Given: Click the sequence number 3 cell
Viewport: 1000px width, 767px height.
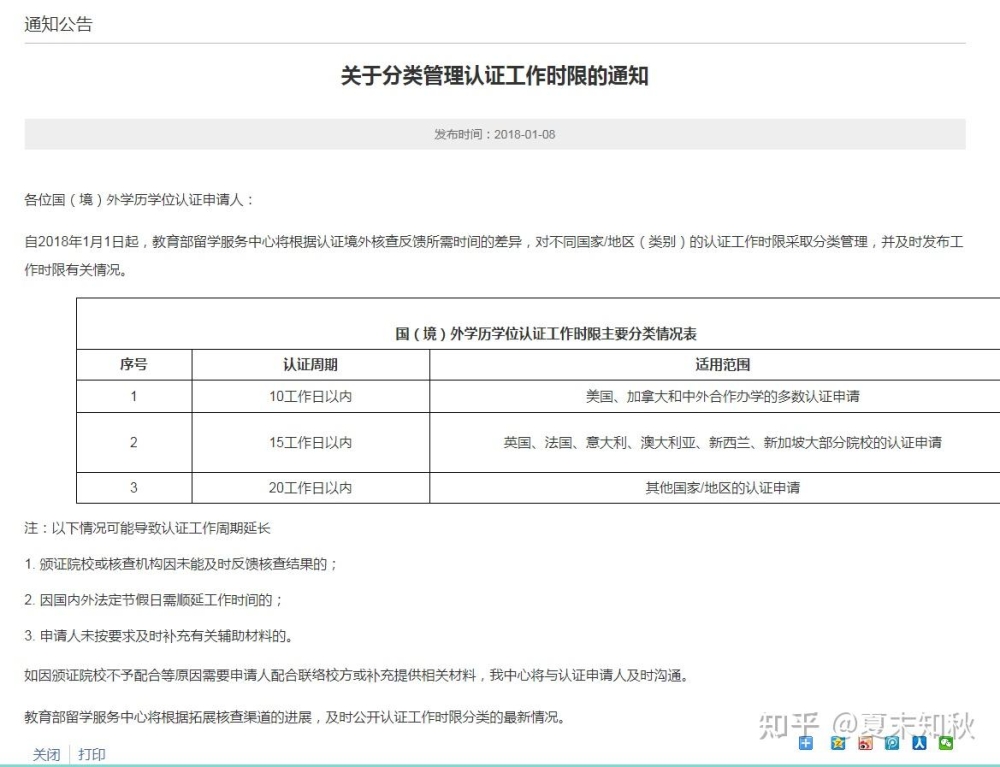Looking at the screenshot, I should (133, 488).
